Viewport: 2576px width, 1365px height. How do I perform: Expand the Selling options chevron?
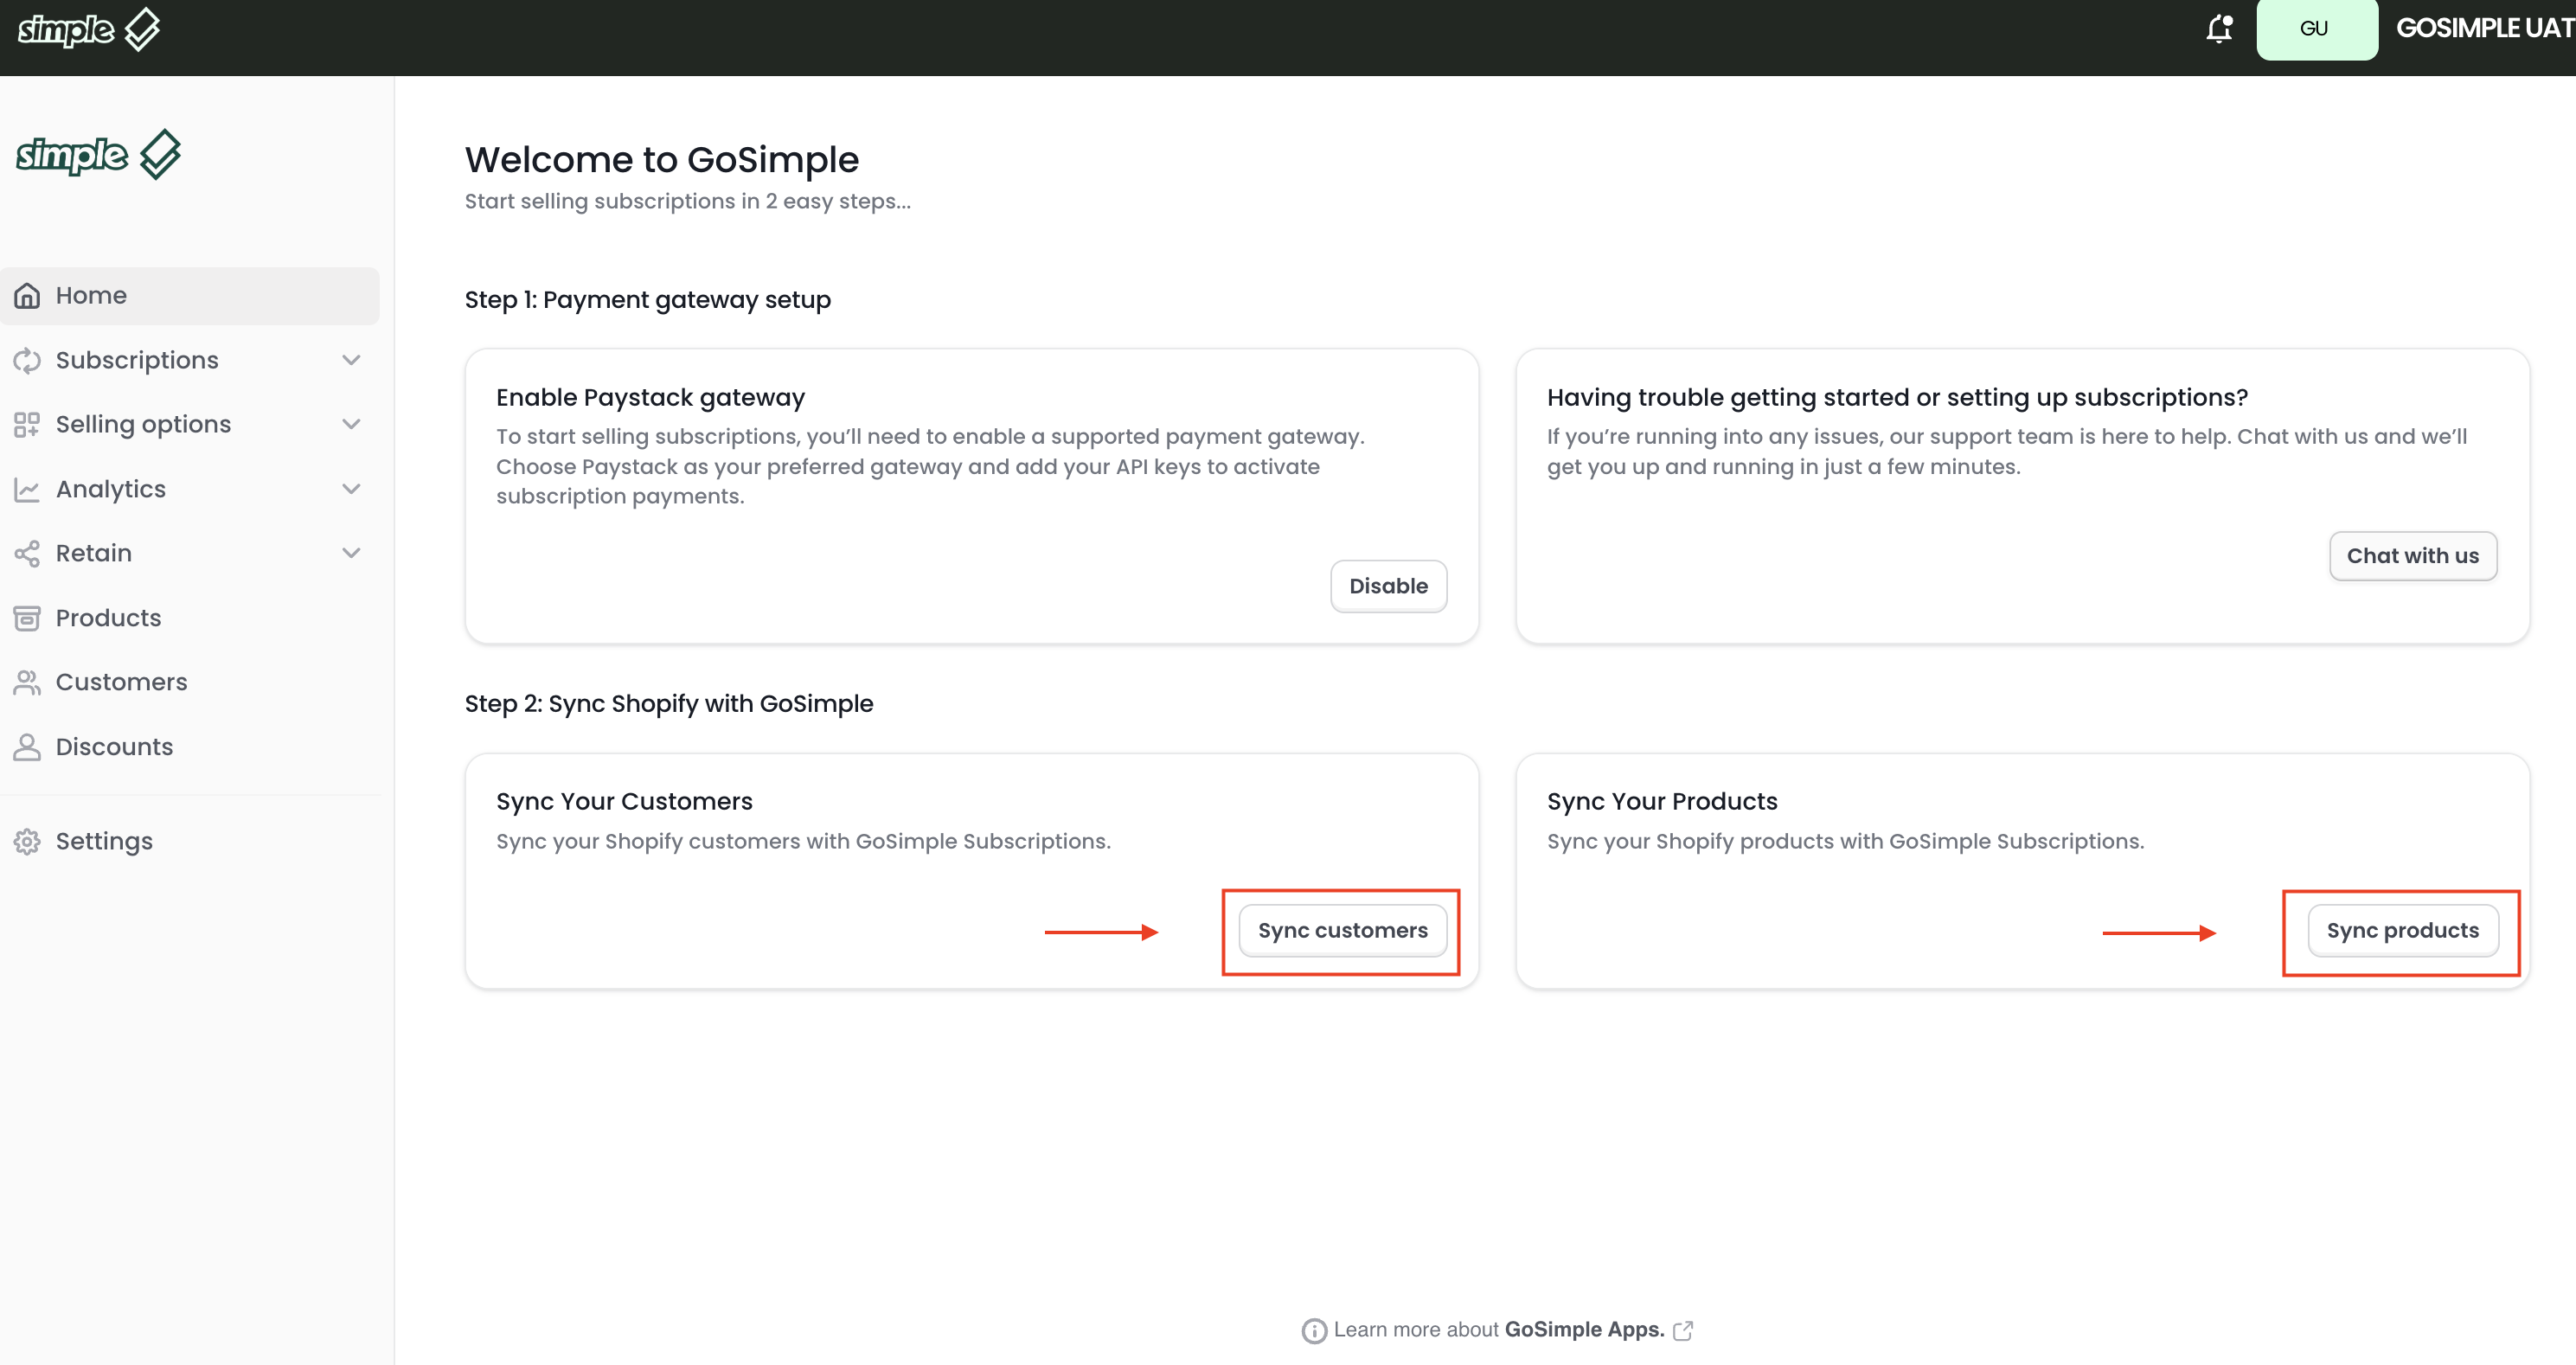[351, 424]
